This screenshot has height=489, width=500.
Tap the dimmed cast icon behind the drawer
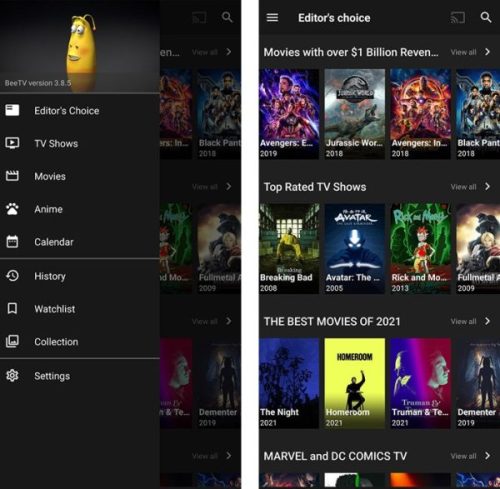[199, 17]
